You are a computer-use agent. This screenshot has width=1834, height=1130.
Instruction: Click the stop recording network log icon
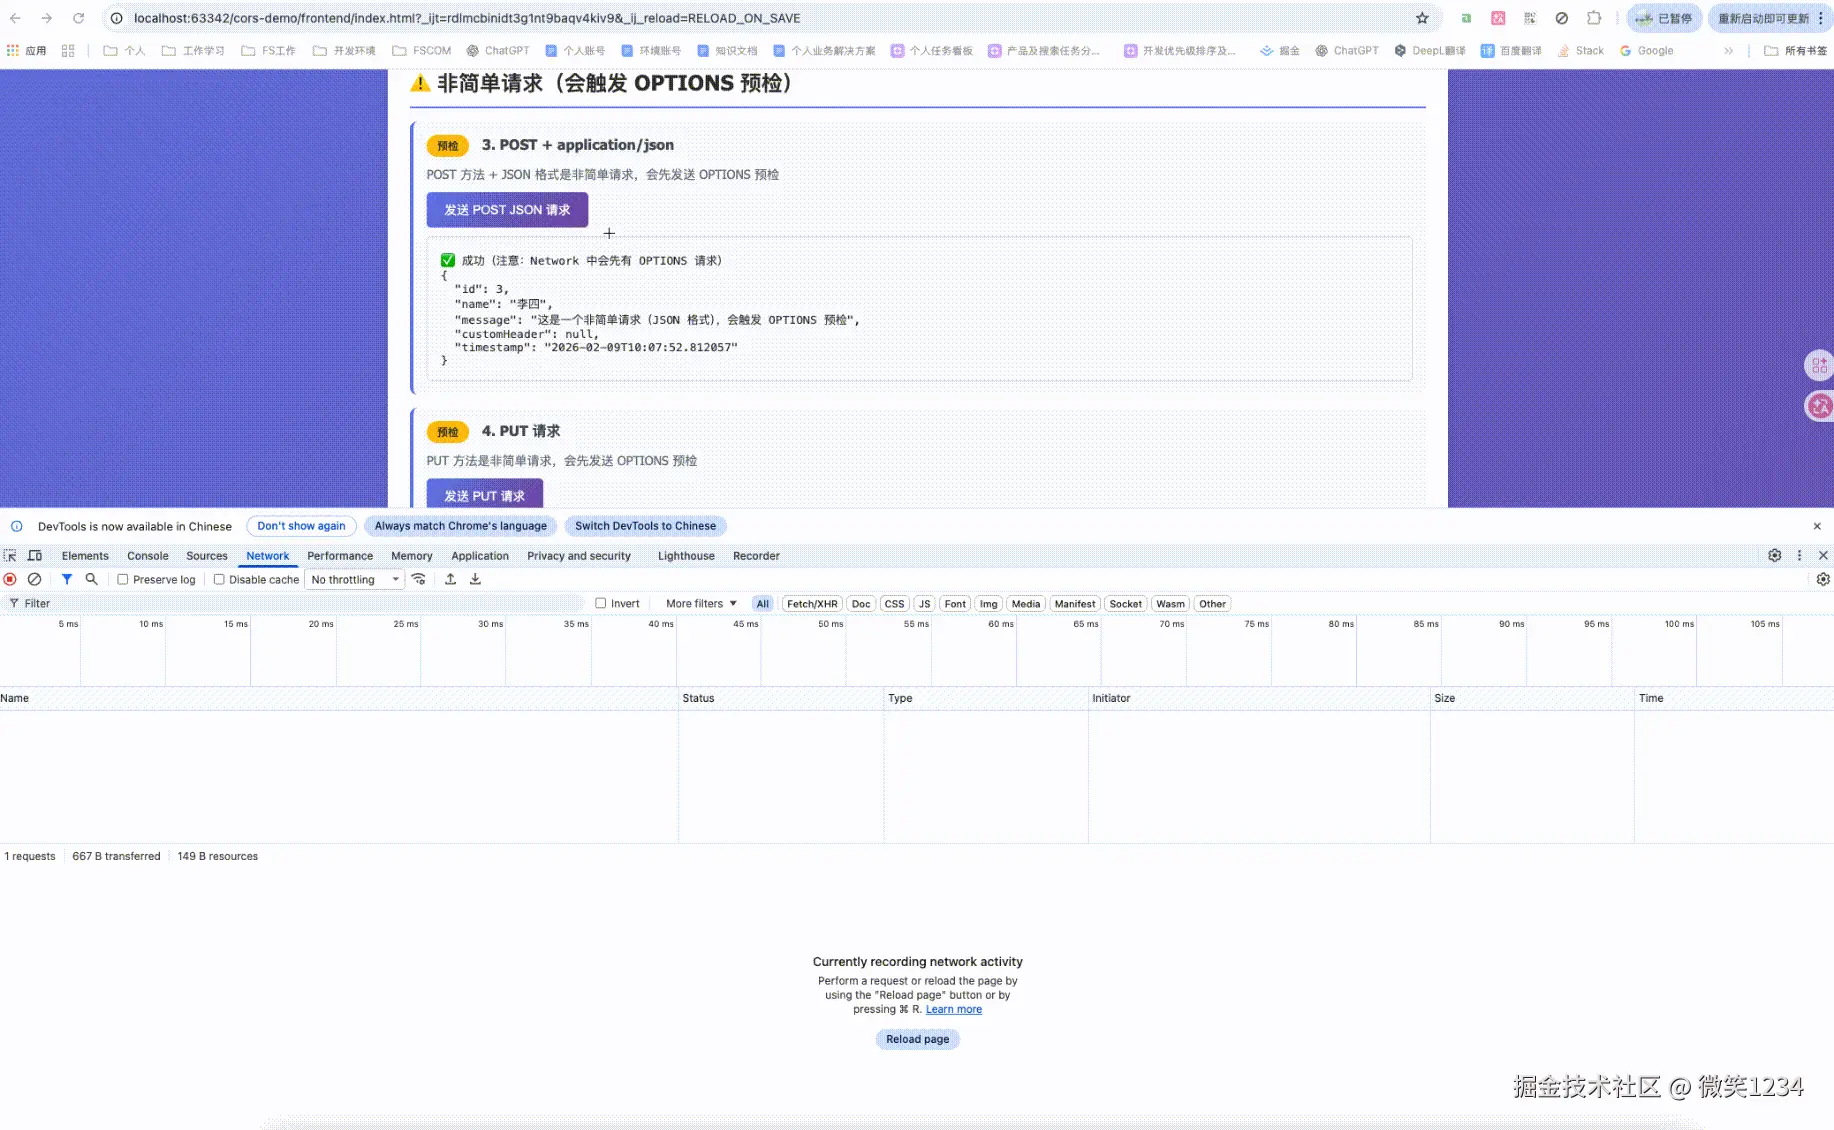click(10, 579)
